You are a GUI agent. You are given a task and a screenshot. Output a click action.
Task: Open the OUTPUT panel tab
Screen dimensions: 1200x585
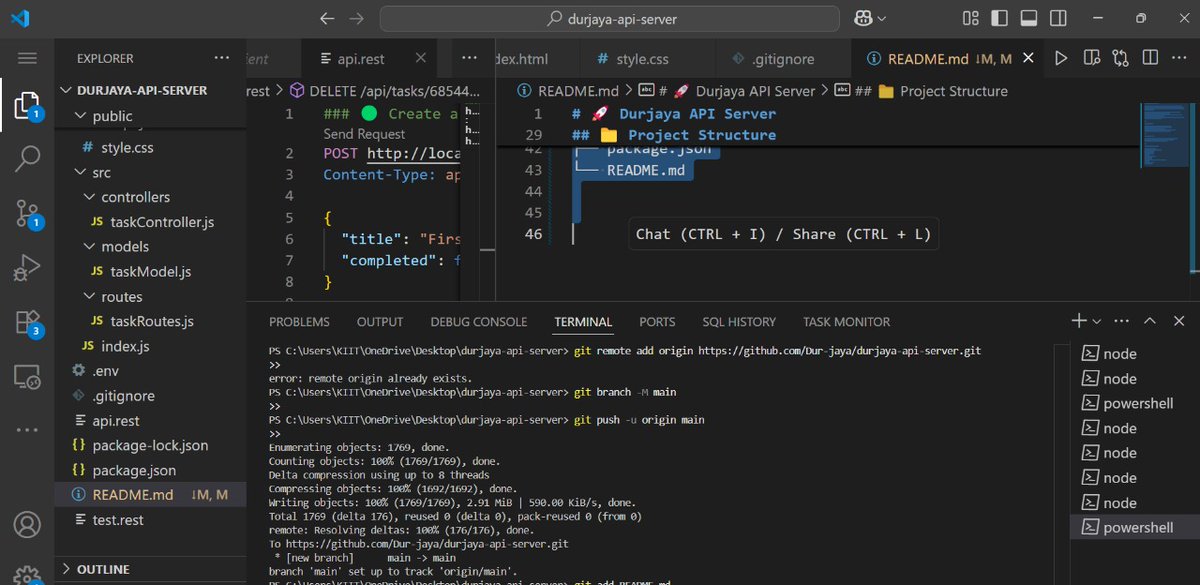point(380,322)
